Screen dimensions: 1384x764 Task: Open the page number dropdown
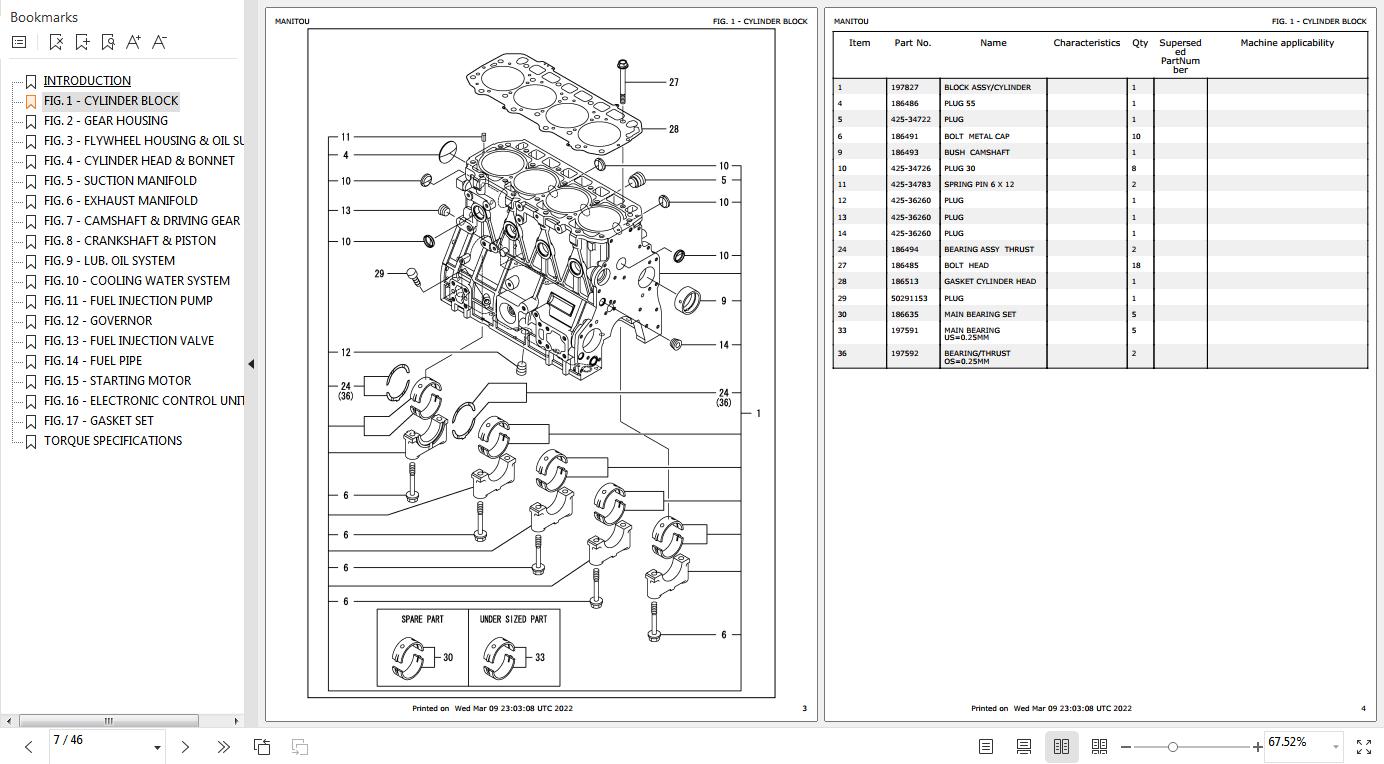coord(157,748)
